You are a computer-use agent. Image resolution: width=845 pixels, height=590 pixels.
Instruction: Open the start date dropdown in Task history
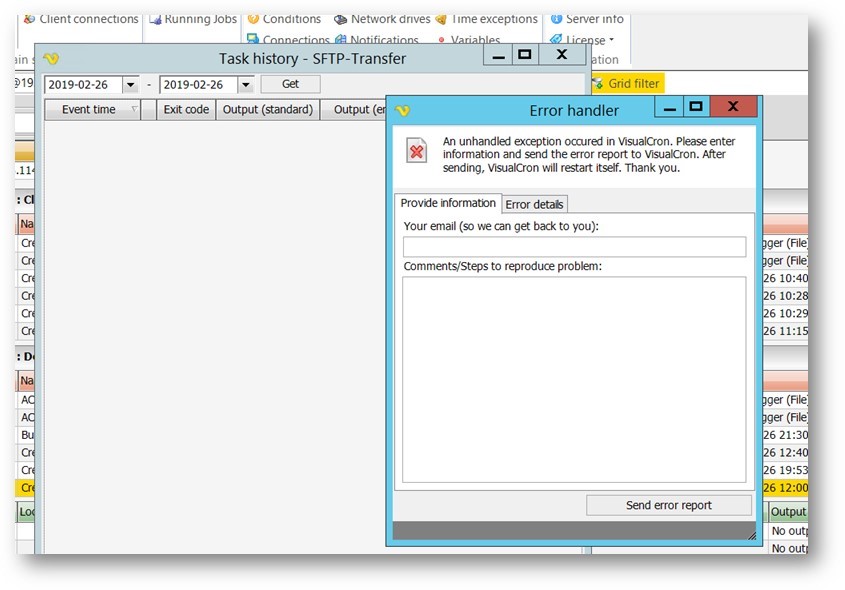[131, 85]
